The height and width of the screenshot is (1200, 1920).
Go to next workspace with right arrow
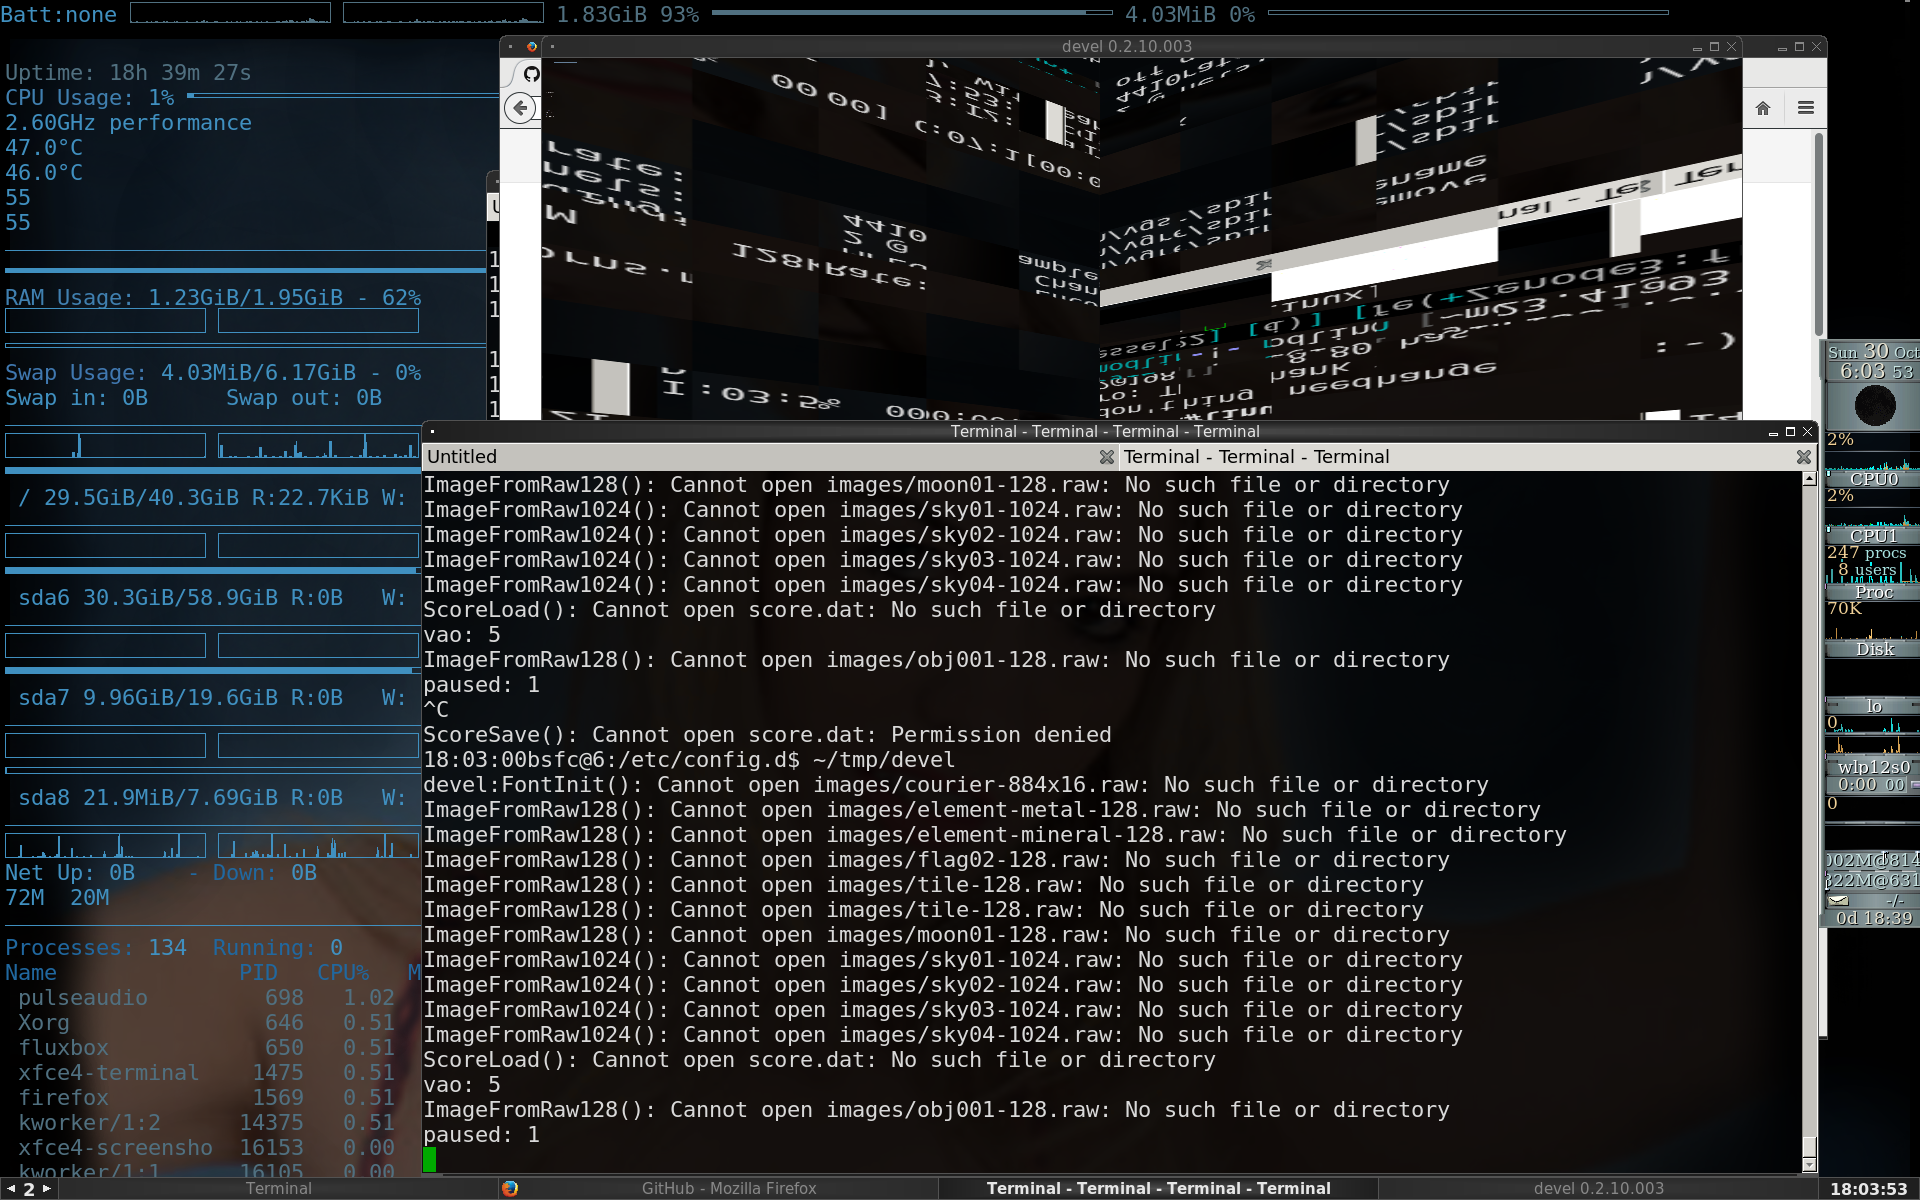(46, 1189)
